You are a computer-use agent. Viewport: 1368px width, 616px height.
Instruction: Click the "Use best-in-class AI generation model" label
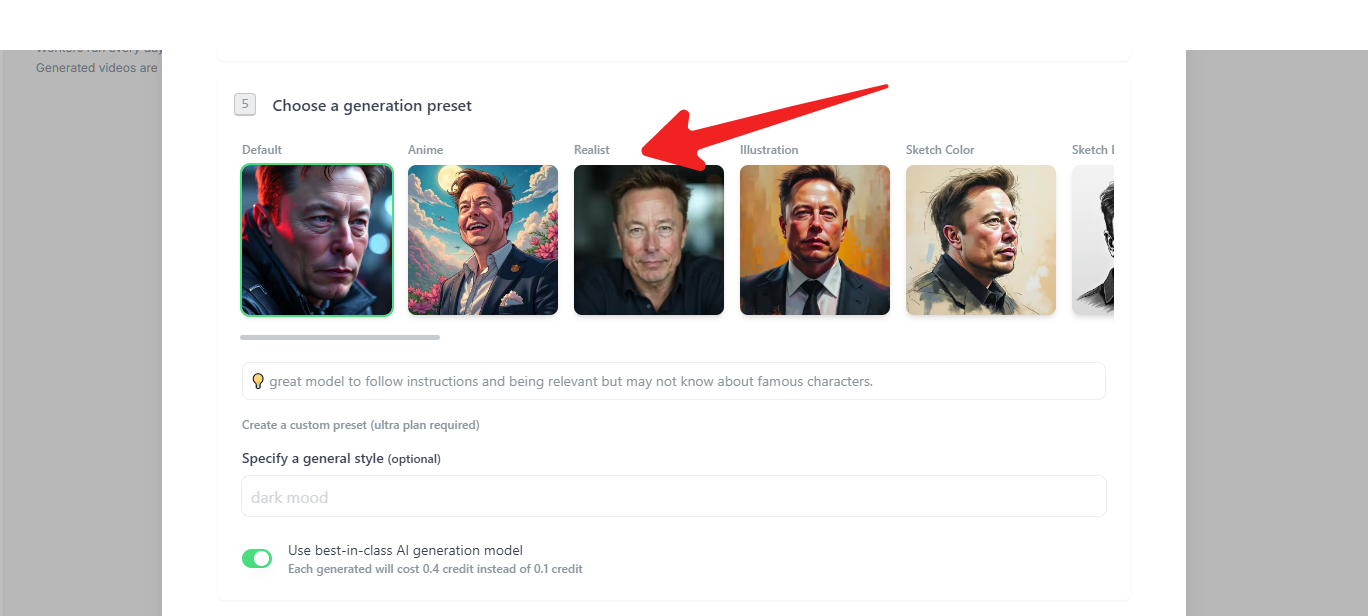click(405, 550)
